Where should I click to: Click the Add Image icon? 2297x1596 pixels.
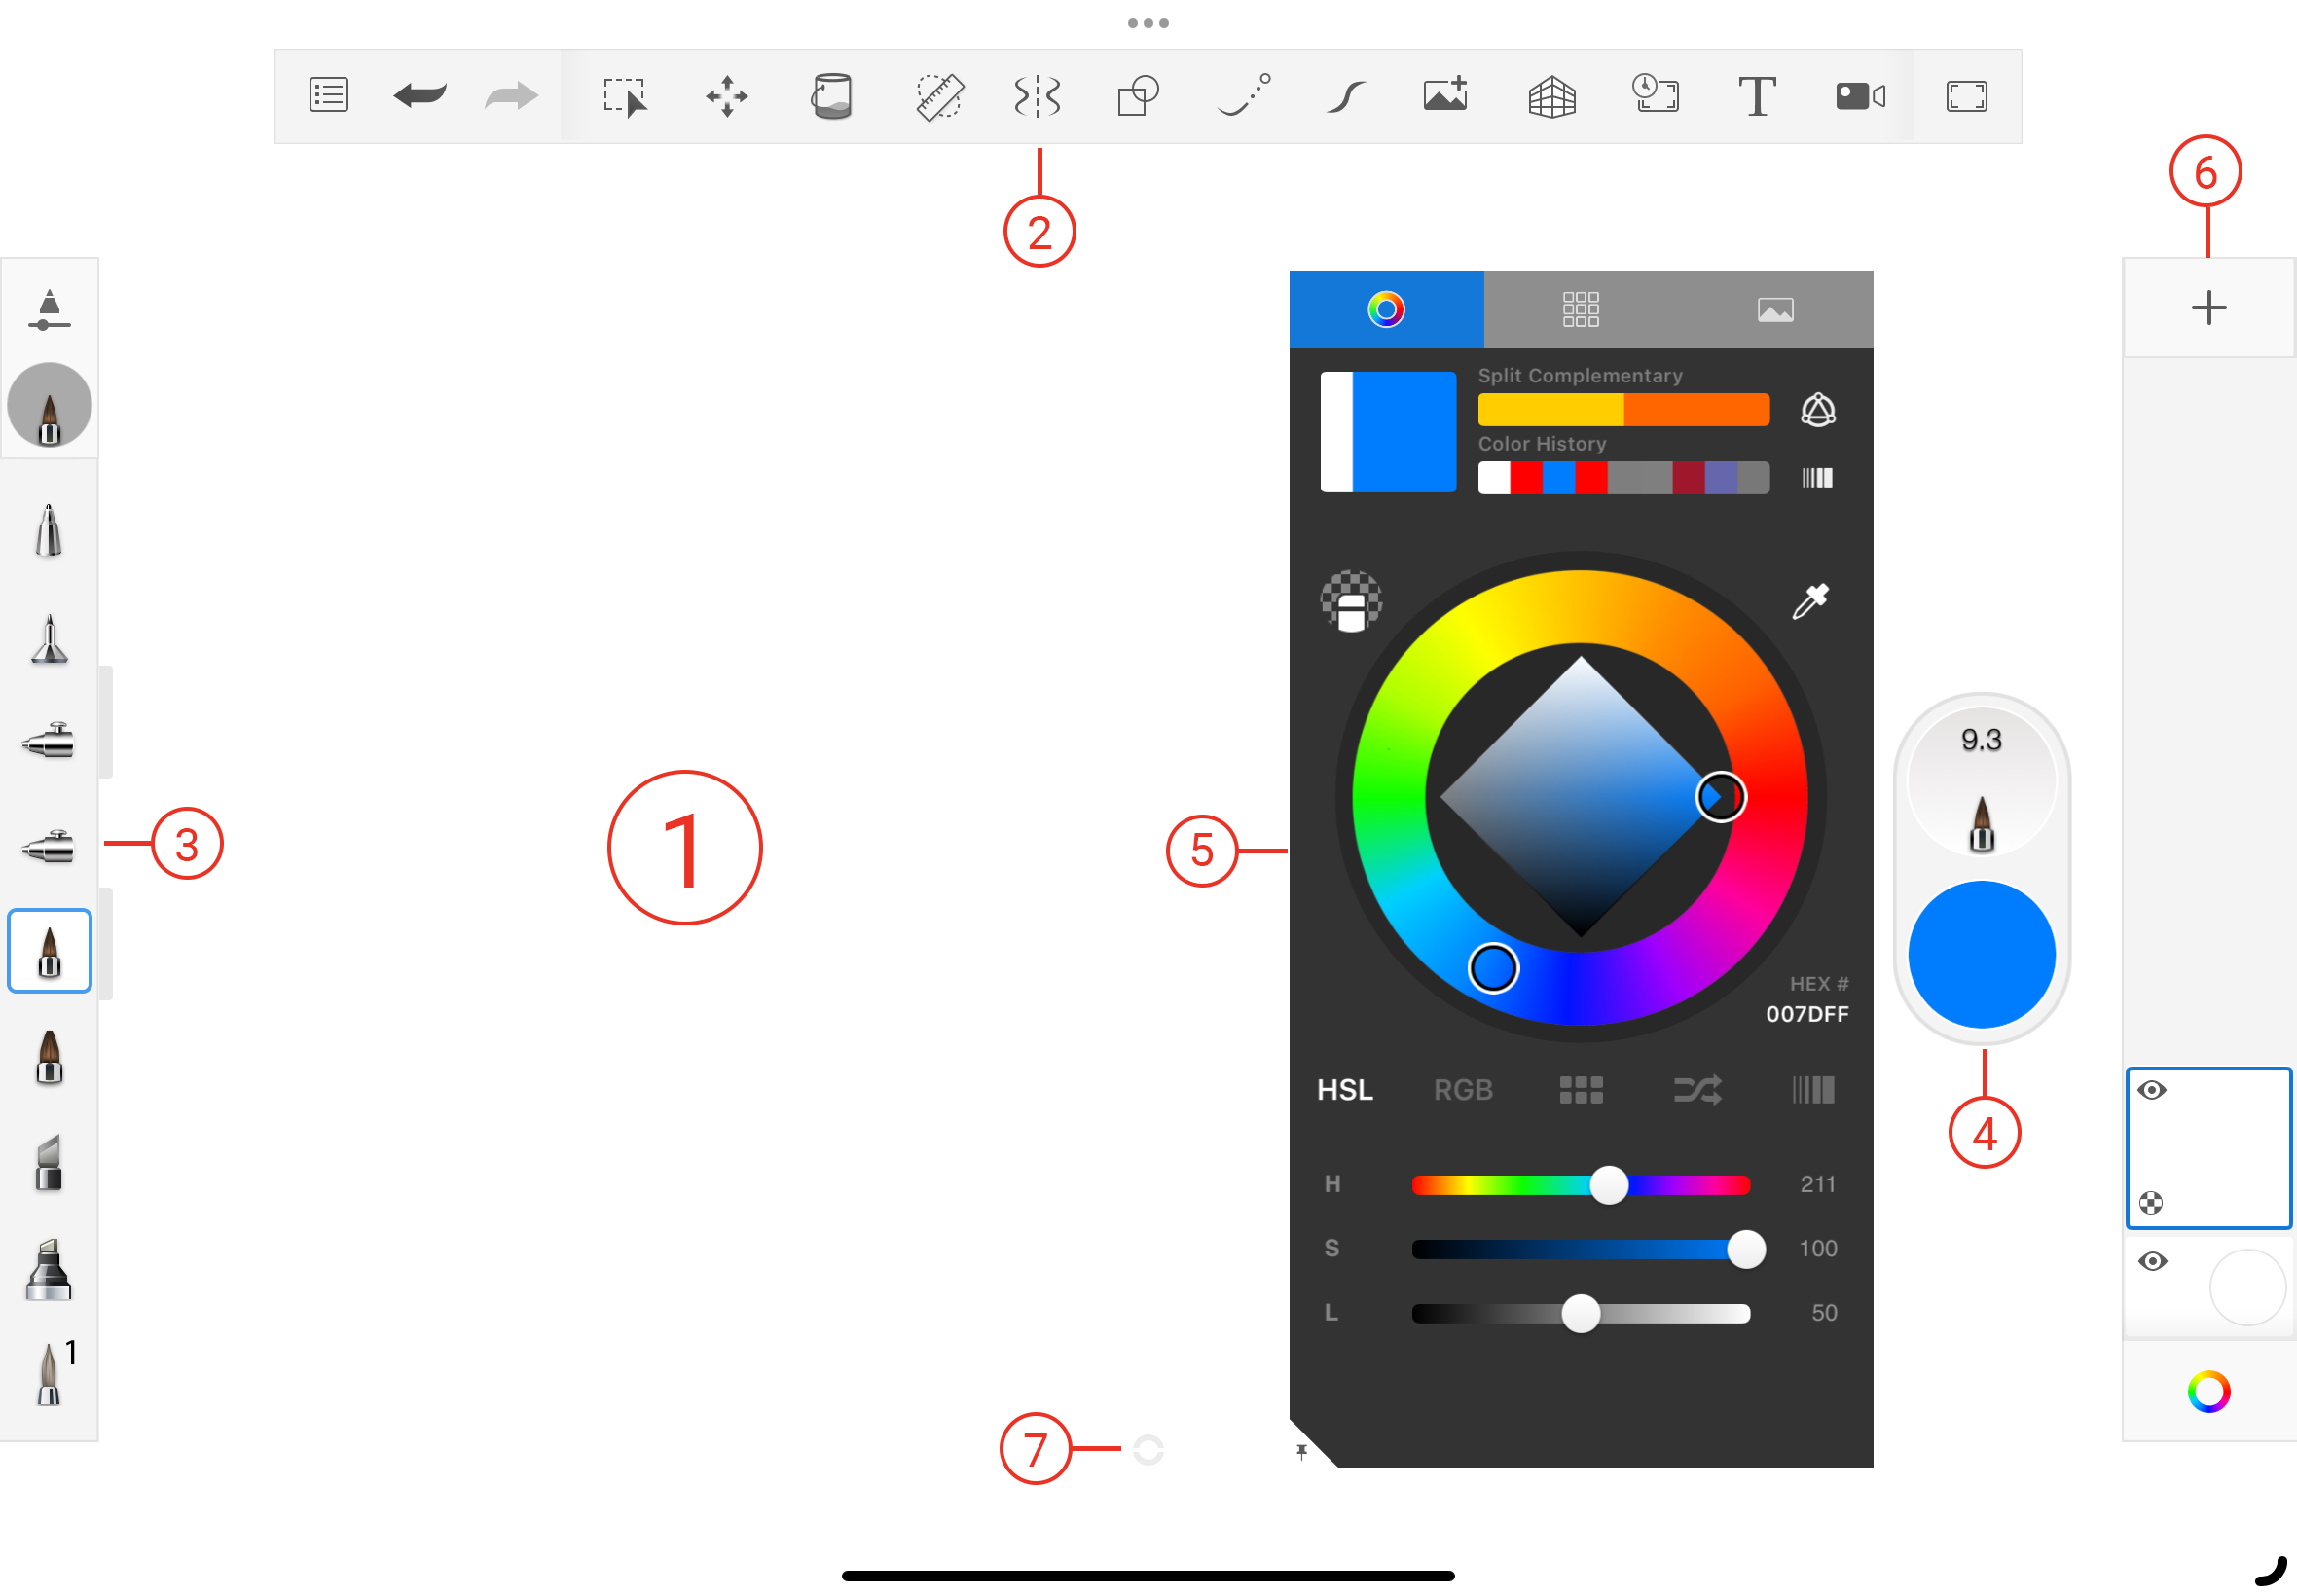click(x=1445, y=95)
